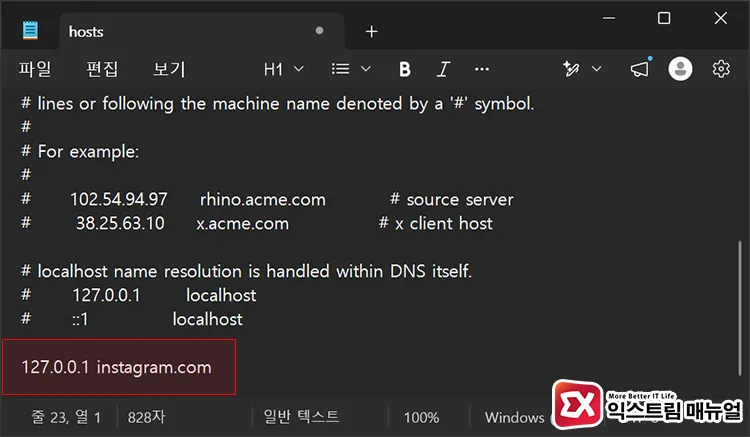The image size is (750, 437).
Task: Click the '# x client host' comment
Action: pos(435,223)
